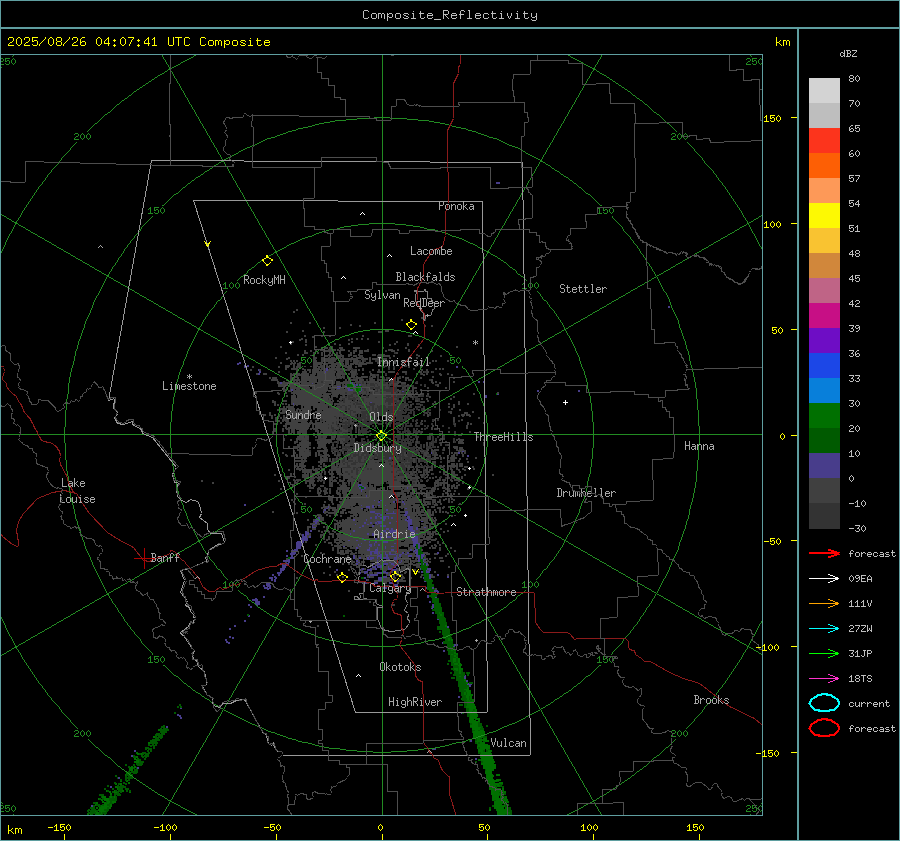Screen dimensions: 900x841
Task: Click the yellow diamond marker below Cochrane
Action: 342,578
